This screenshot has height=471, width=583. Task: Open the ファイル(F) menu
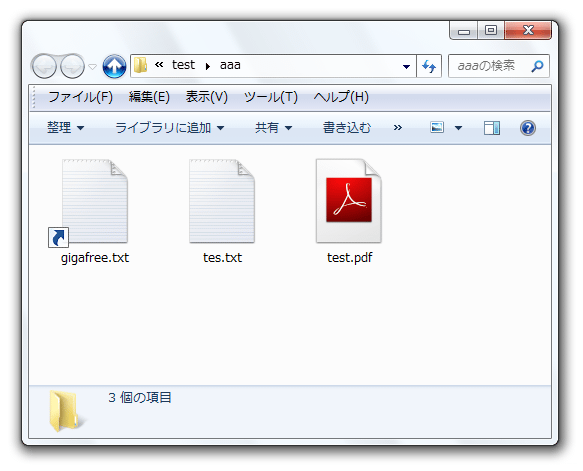tap(80, 97)
